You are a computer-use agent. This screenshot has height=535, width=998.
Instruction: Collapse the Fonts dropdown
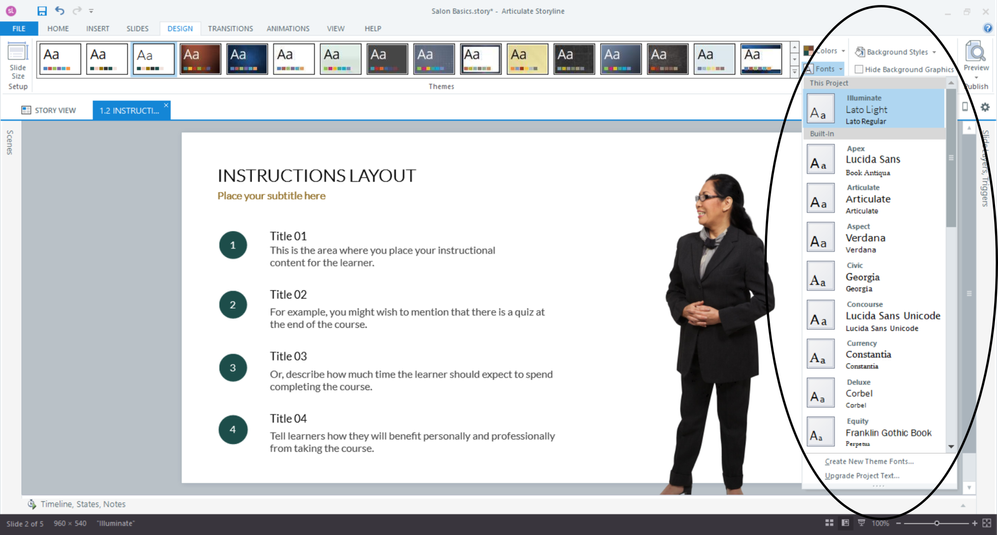tap(824, 69)
